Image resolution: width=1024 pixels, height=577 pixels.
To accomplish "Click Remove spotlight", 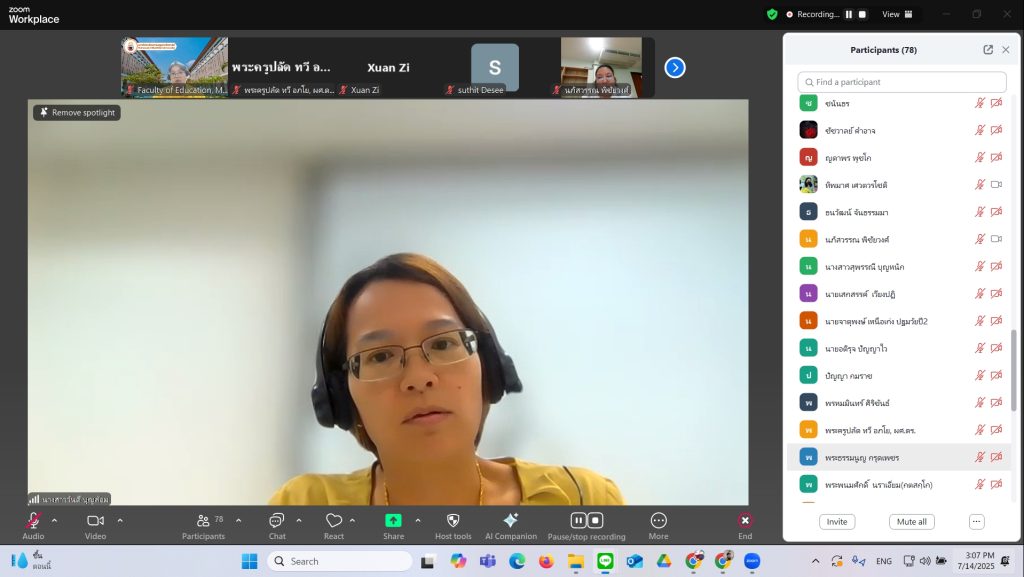I will coord(77,112).
